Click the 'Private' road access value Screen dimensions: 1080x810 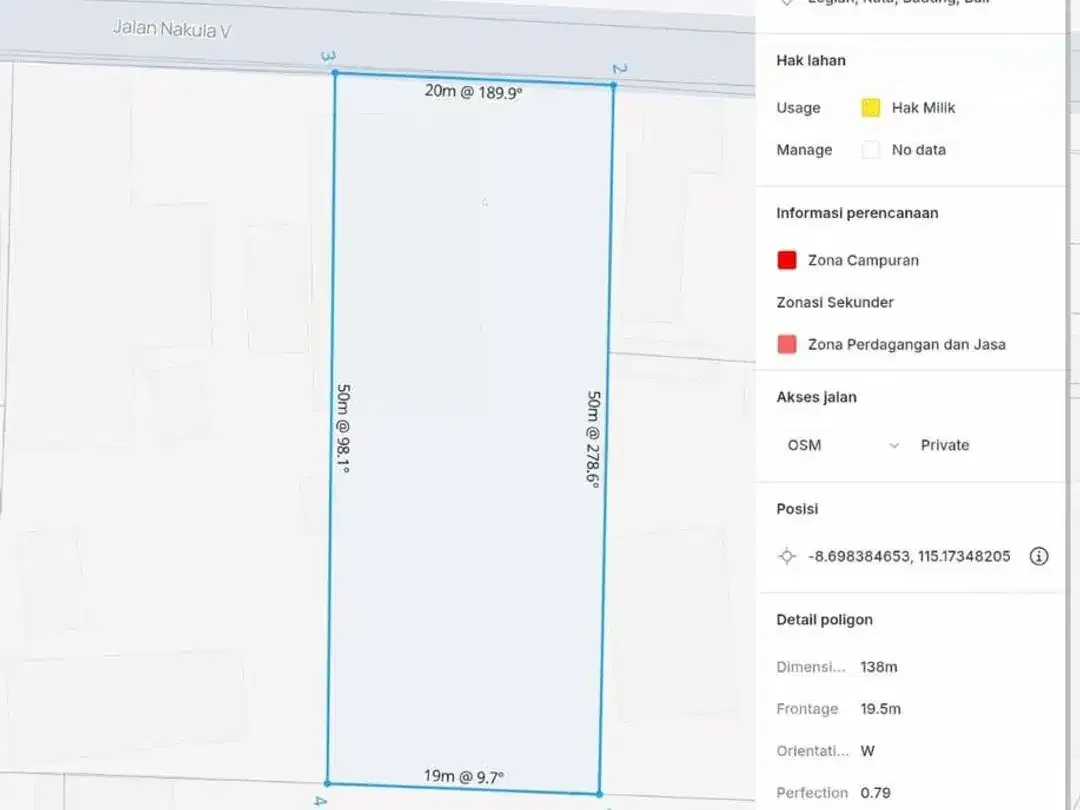(x=944, y=445)
